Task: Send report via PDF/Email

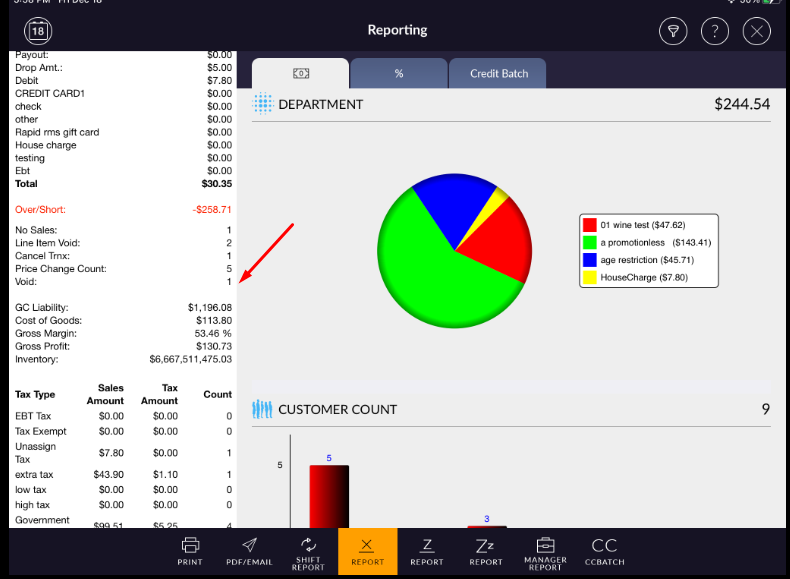Action: coord(249,552)
